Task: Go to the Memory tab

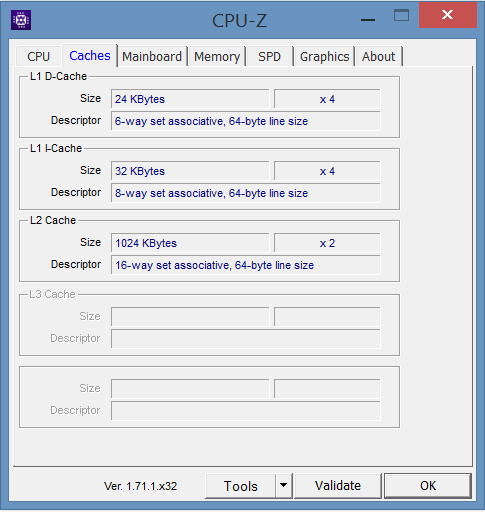Action: point(217,56)
